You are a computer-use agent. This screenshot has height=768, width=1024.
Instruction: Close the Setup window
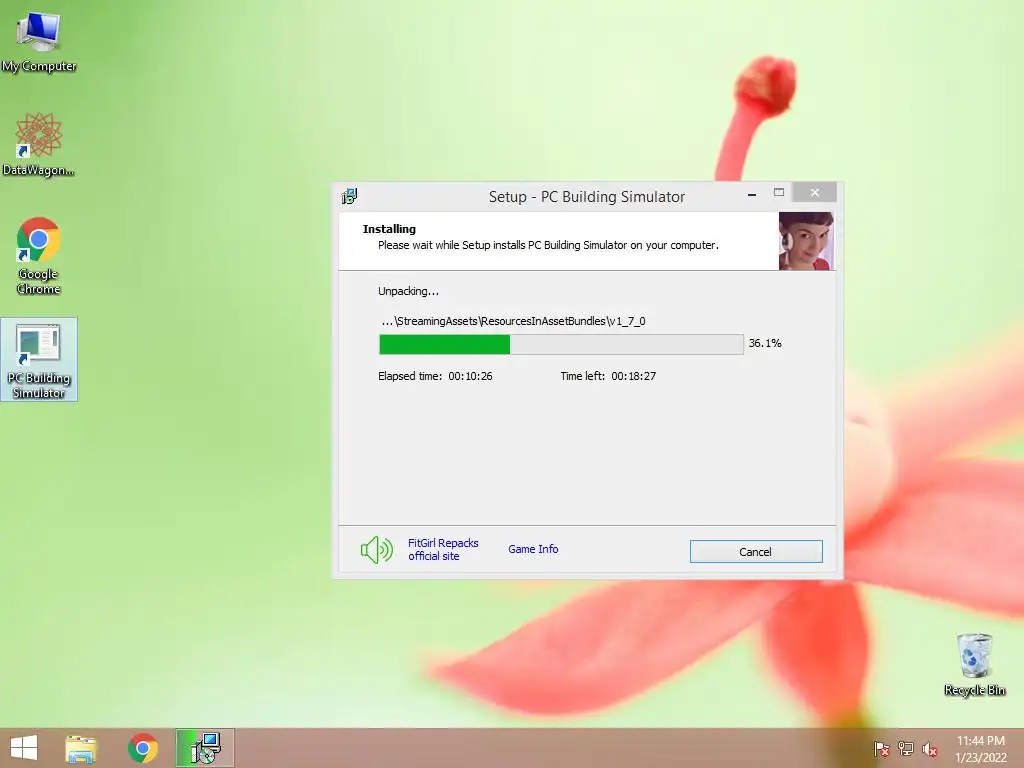814,193
